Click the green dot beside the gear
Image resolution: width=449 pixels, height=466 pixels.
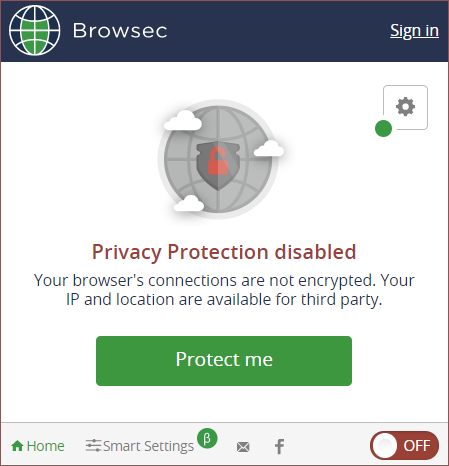(x=383, y=128)
